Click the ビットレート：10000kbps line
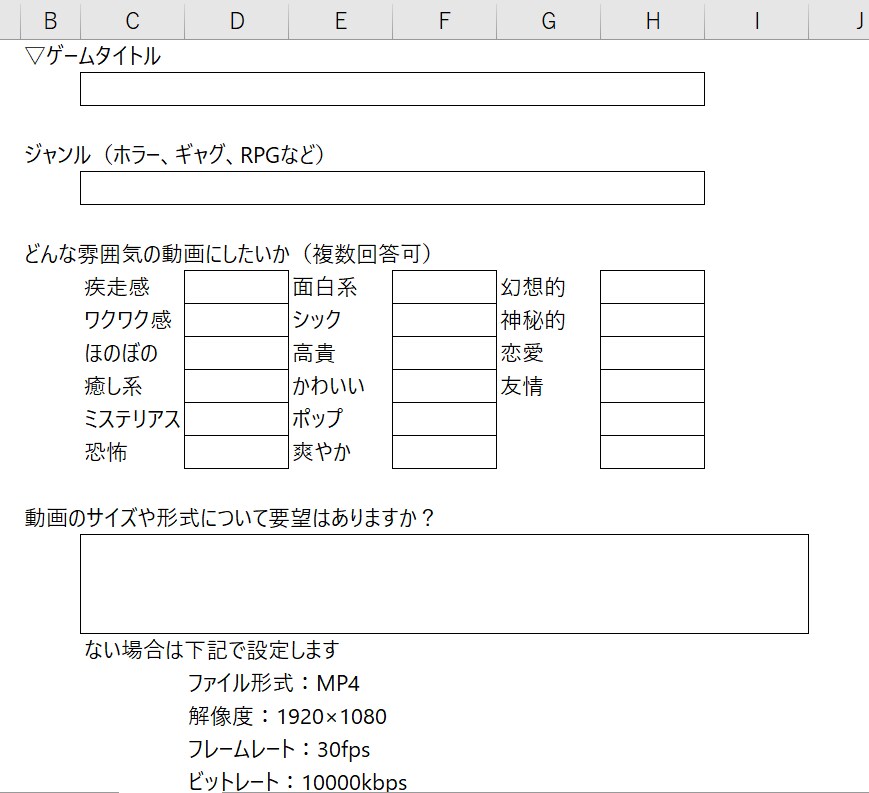This screenshot has width=869, height=793. coord(298,782)
